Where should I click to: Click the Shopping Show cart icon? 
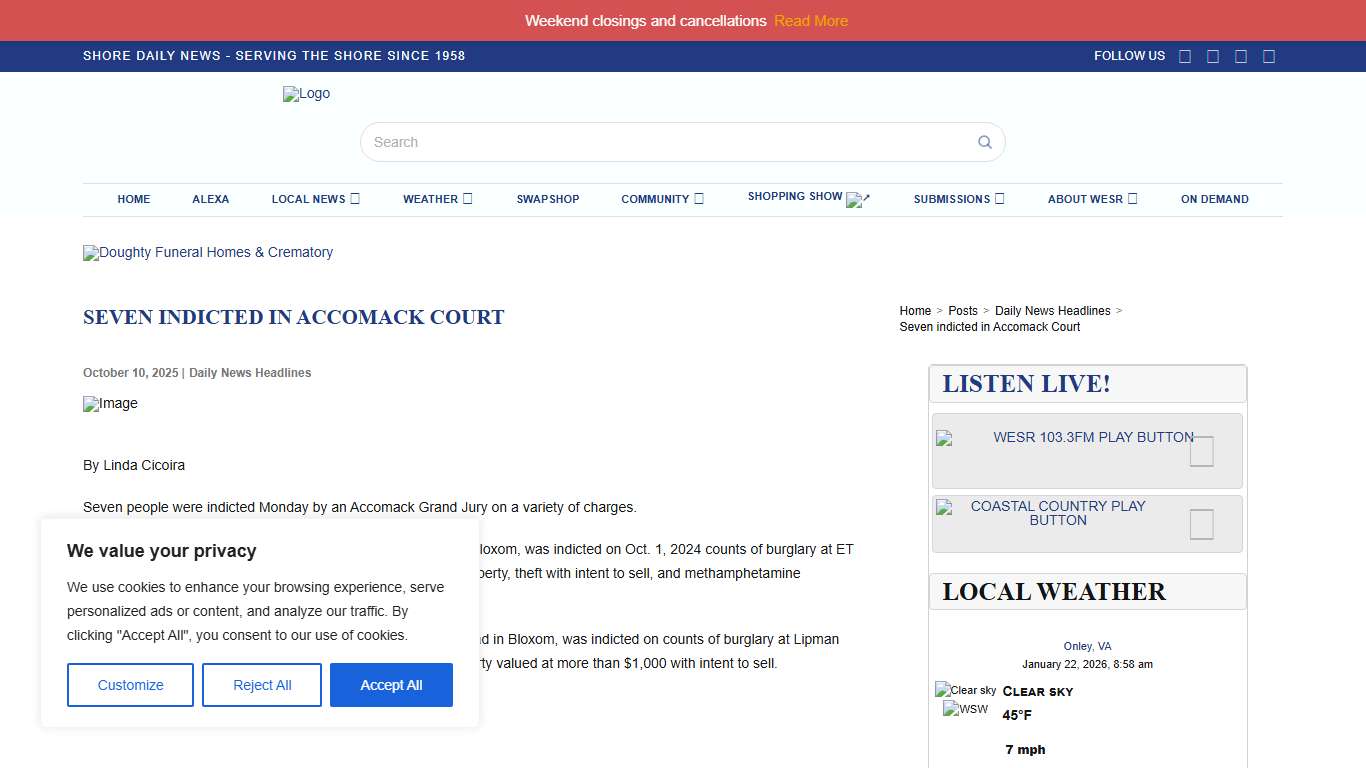point(858,200)
